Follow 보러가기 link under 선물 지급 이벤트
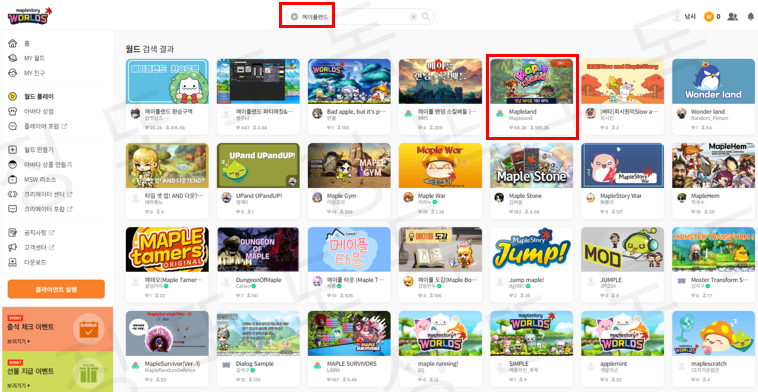Image resolution: width=758 pixels, height=392 pixels. [19, 385]
